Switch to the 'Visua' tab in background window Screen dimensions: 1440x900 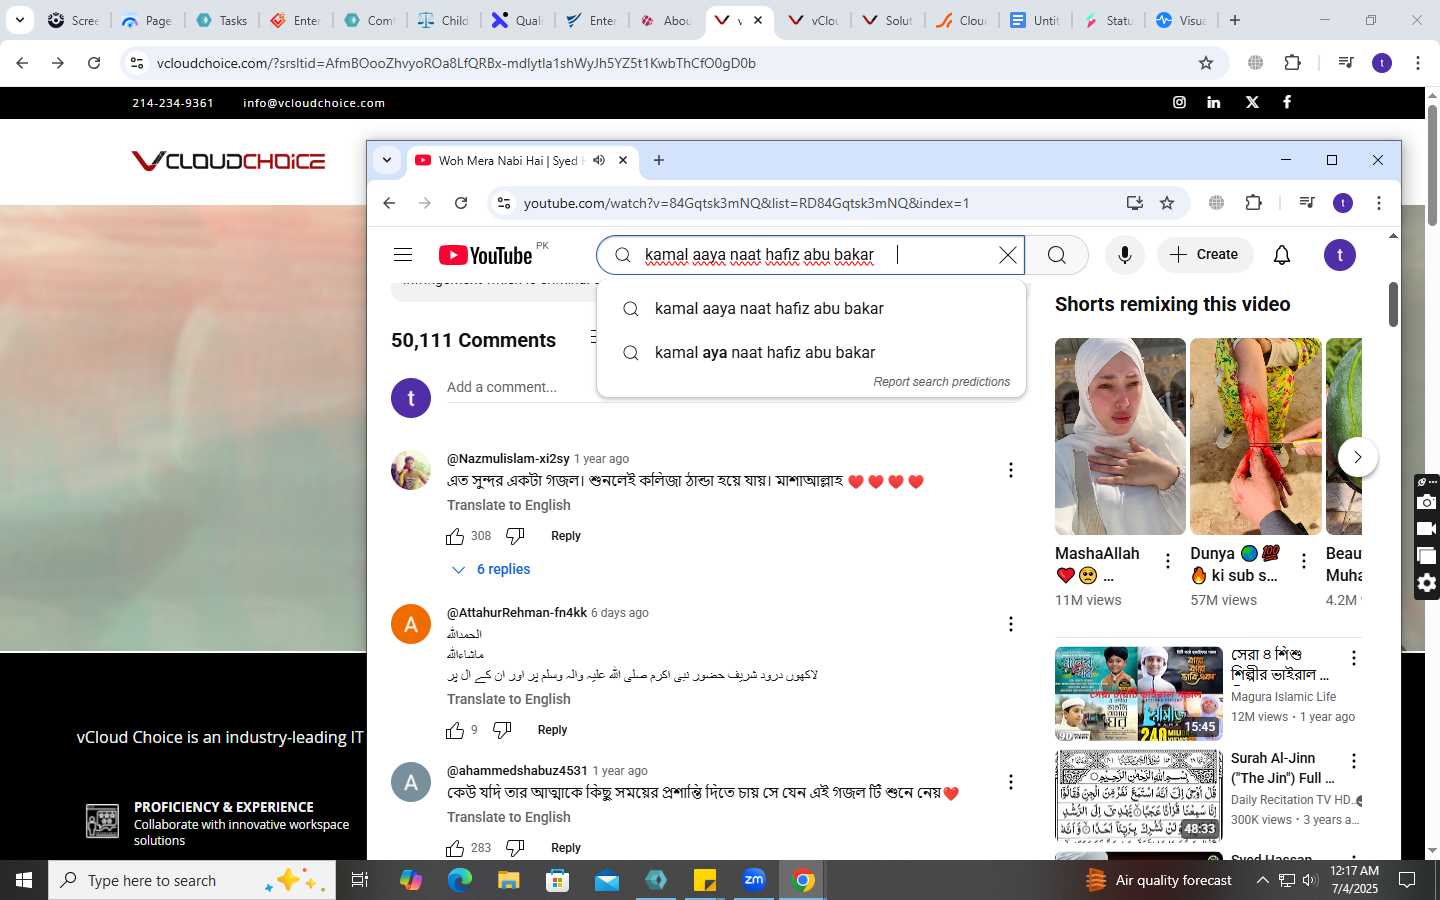coord(1182,20)
